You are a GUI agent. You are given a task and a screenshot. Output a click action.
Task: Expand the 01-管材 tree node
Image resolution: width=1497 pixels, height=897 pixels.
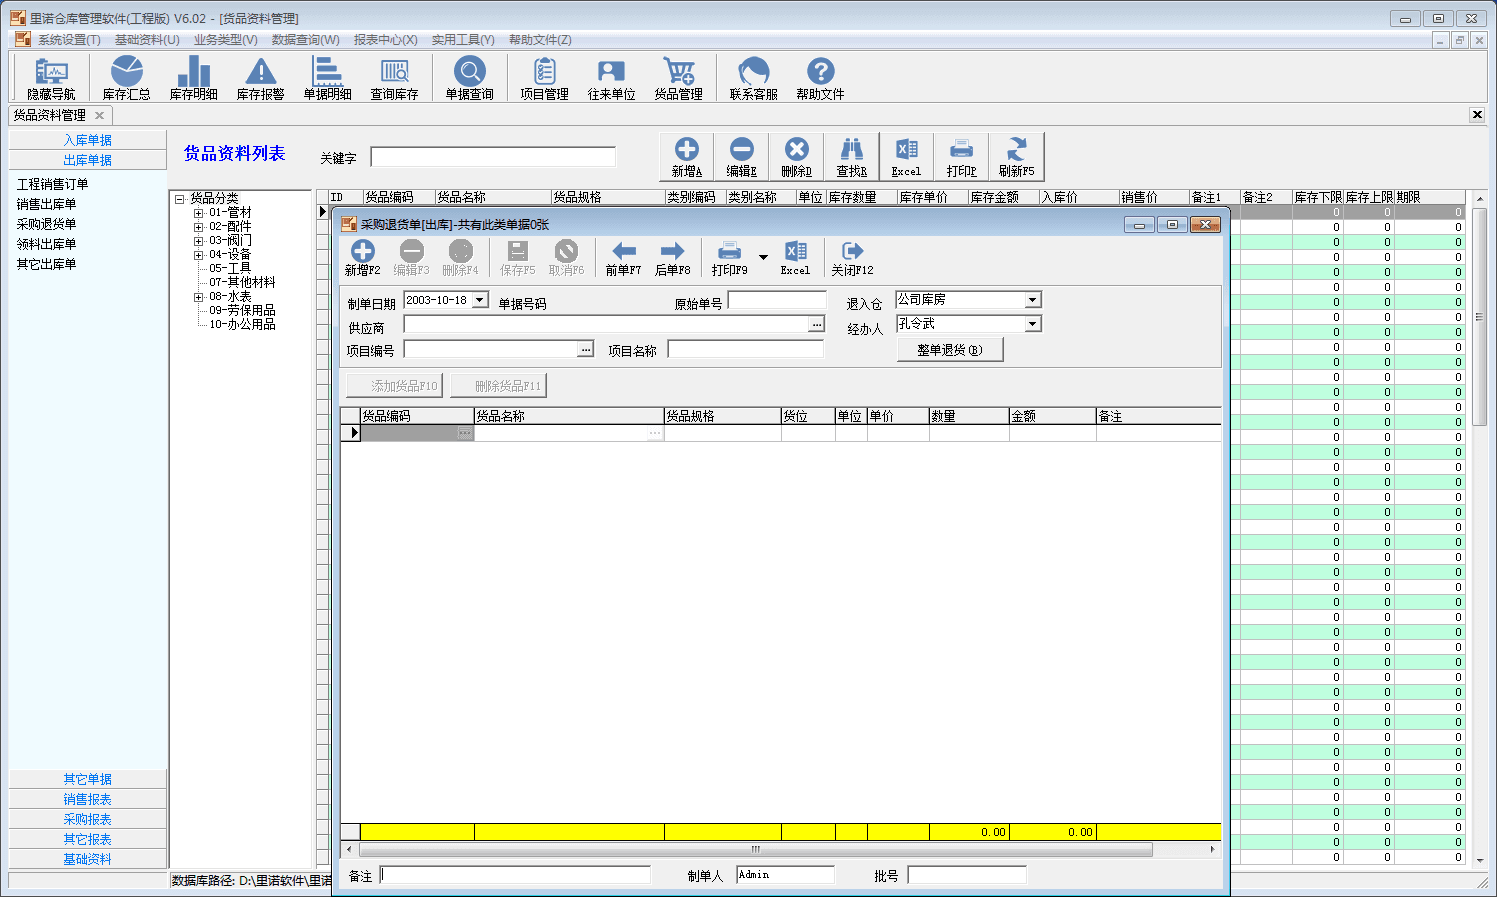click(198, 213)
